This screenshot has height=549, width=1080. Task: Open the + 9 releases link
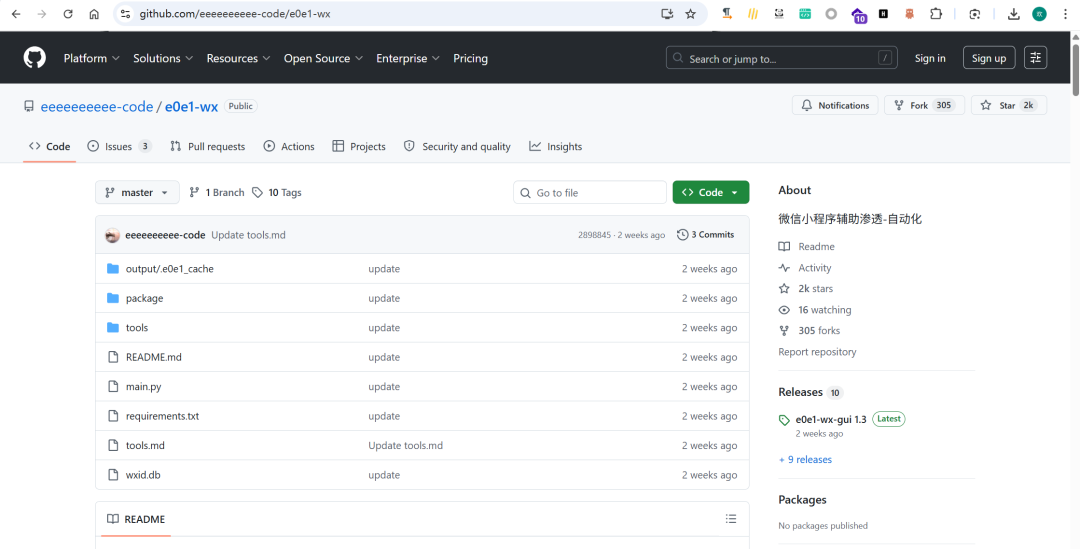(x=805, y=459)
